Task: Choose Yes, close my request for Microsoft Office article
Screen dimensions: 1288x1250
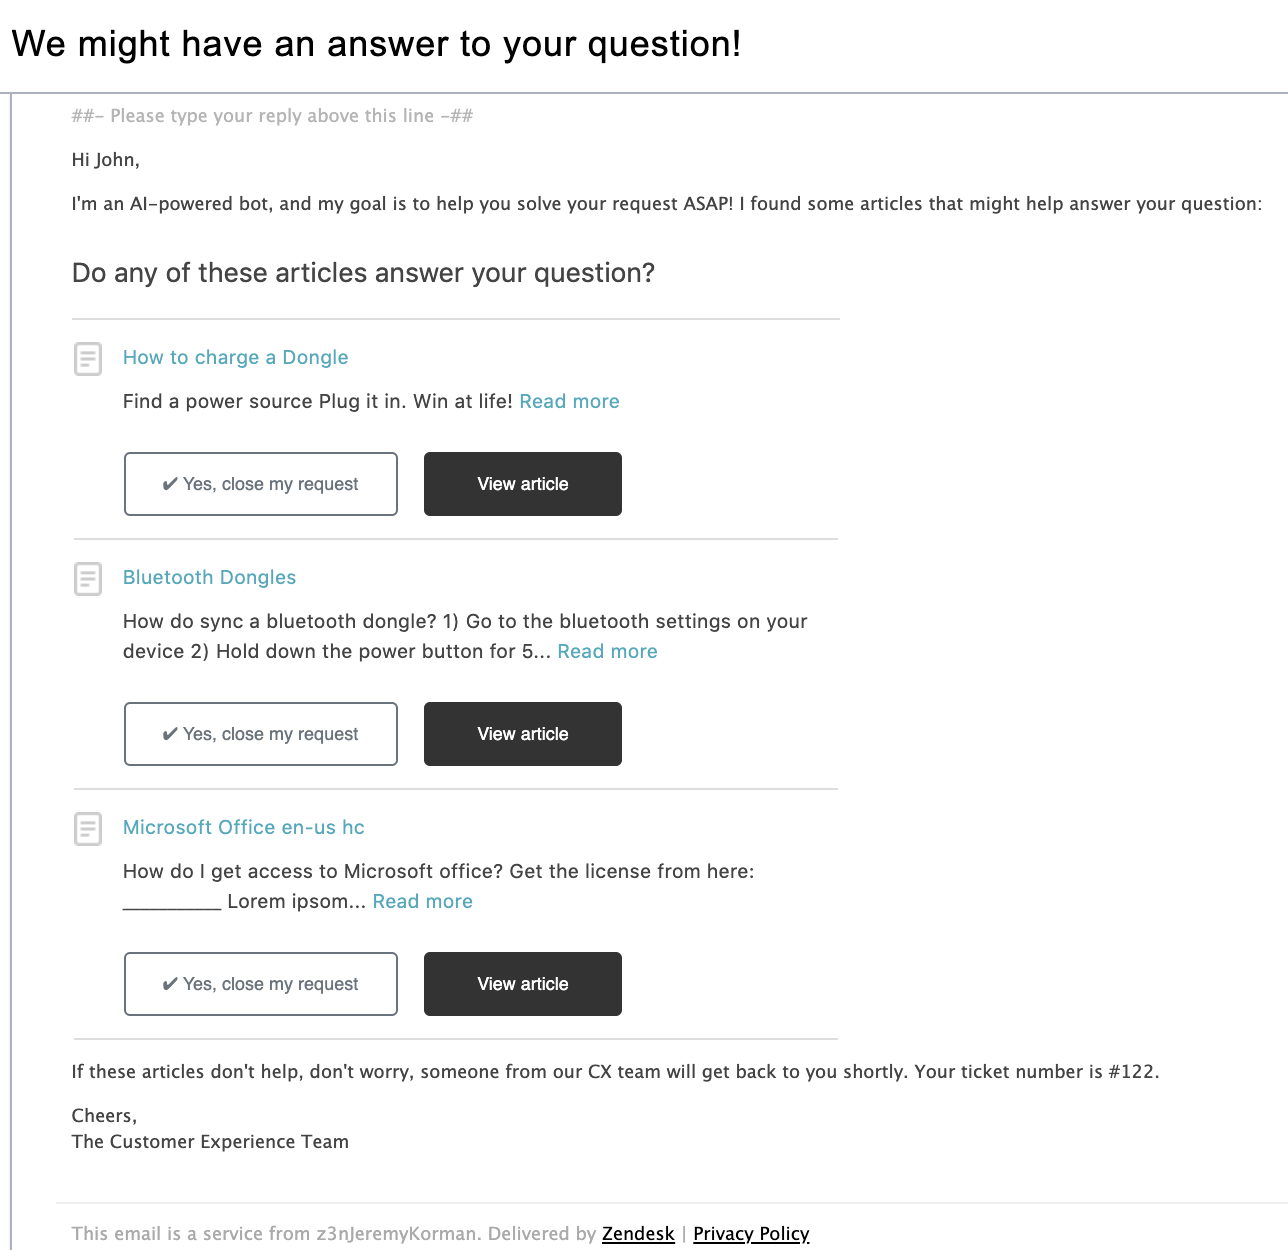Action: click(261, 984)
